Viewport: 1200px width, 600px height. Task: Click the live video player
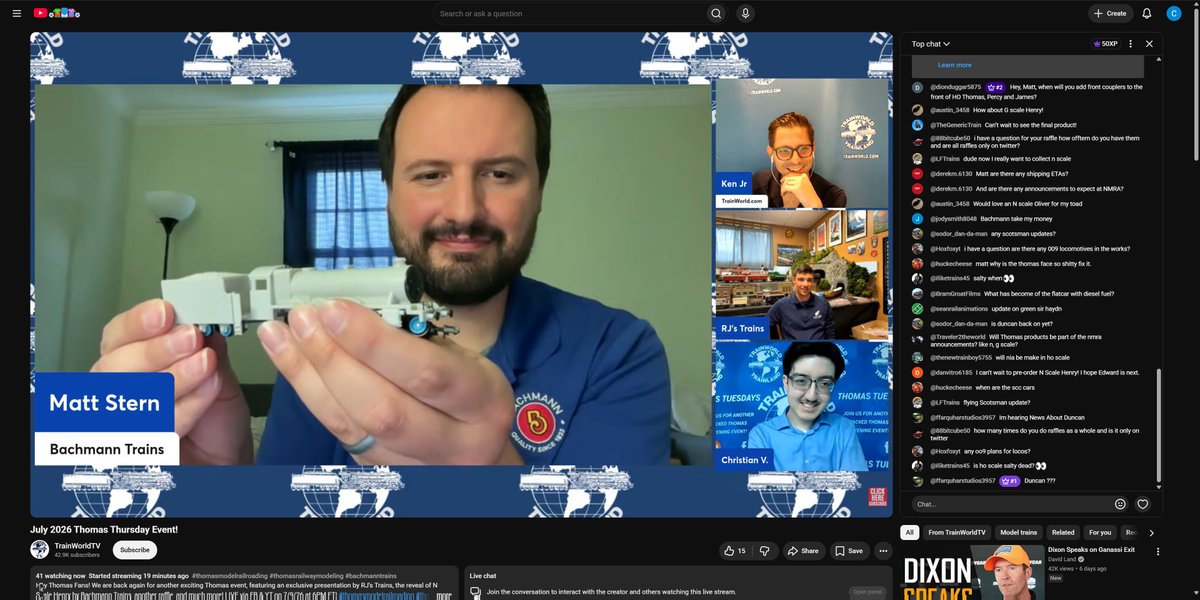[461, 275]
